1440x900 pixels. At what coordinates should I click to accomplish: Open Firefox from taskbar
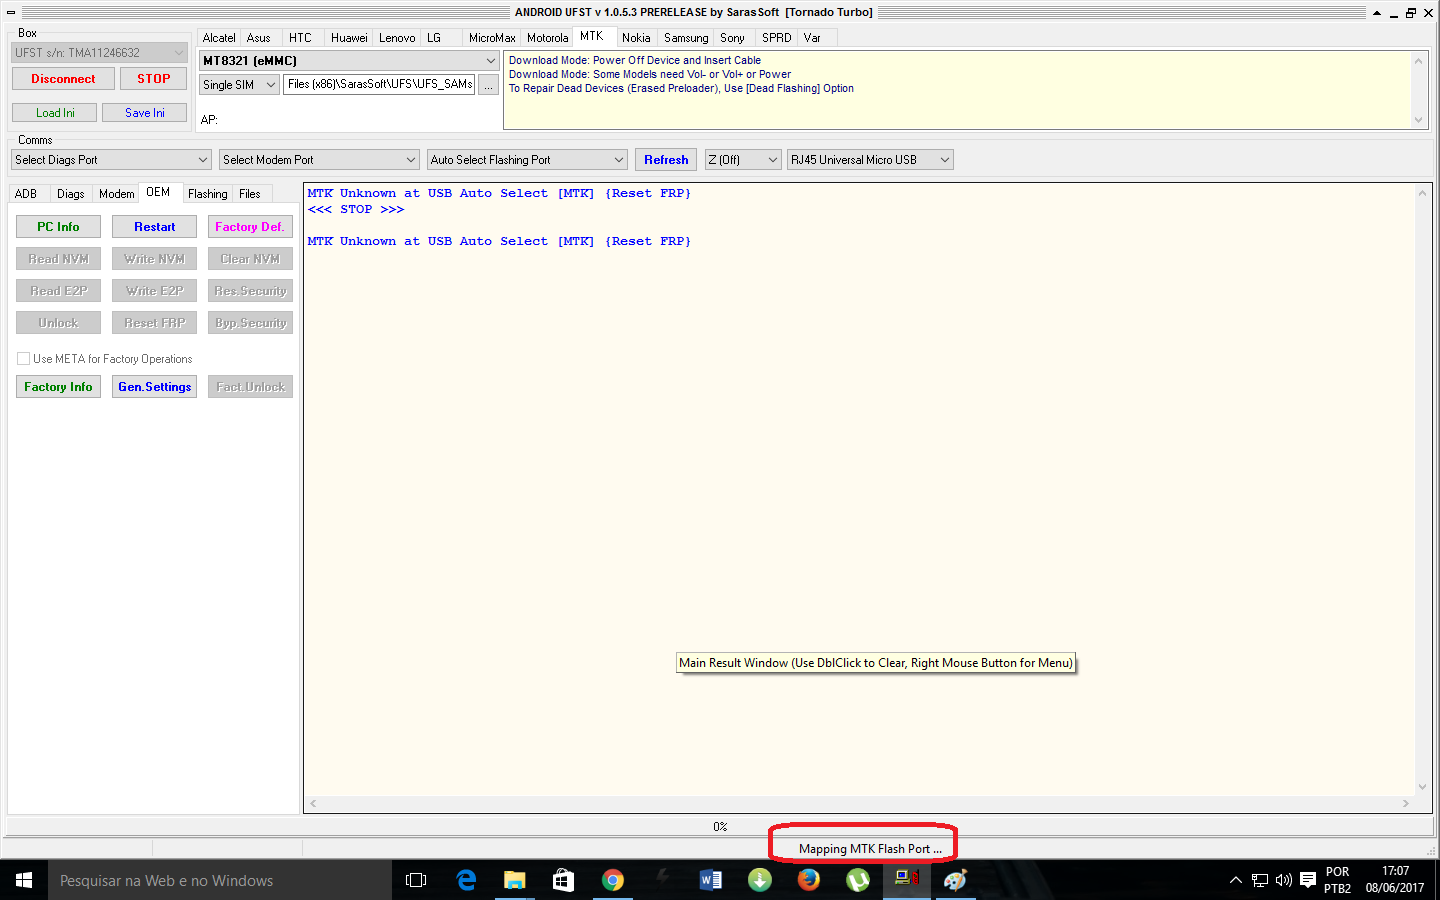808,880
